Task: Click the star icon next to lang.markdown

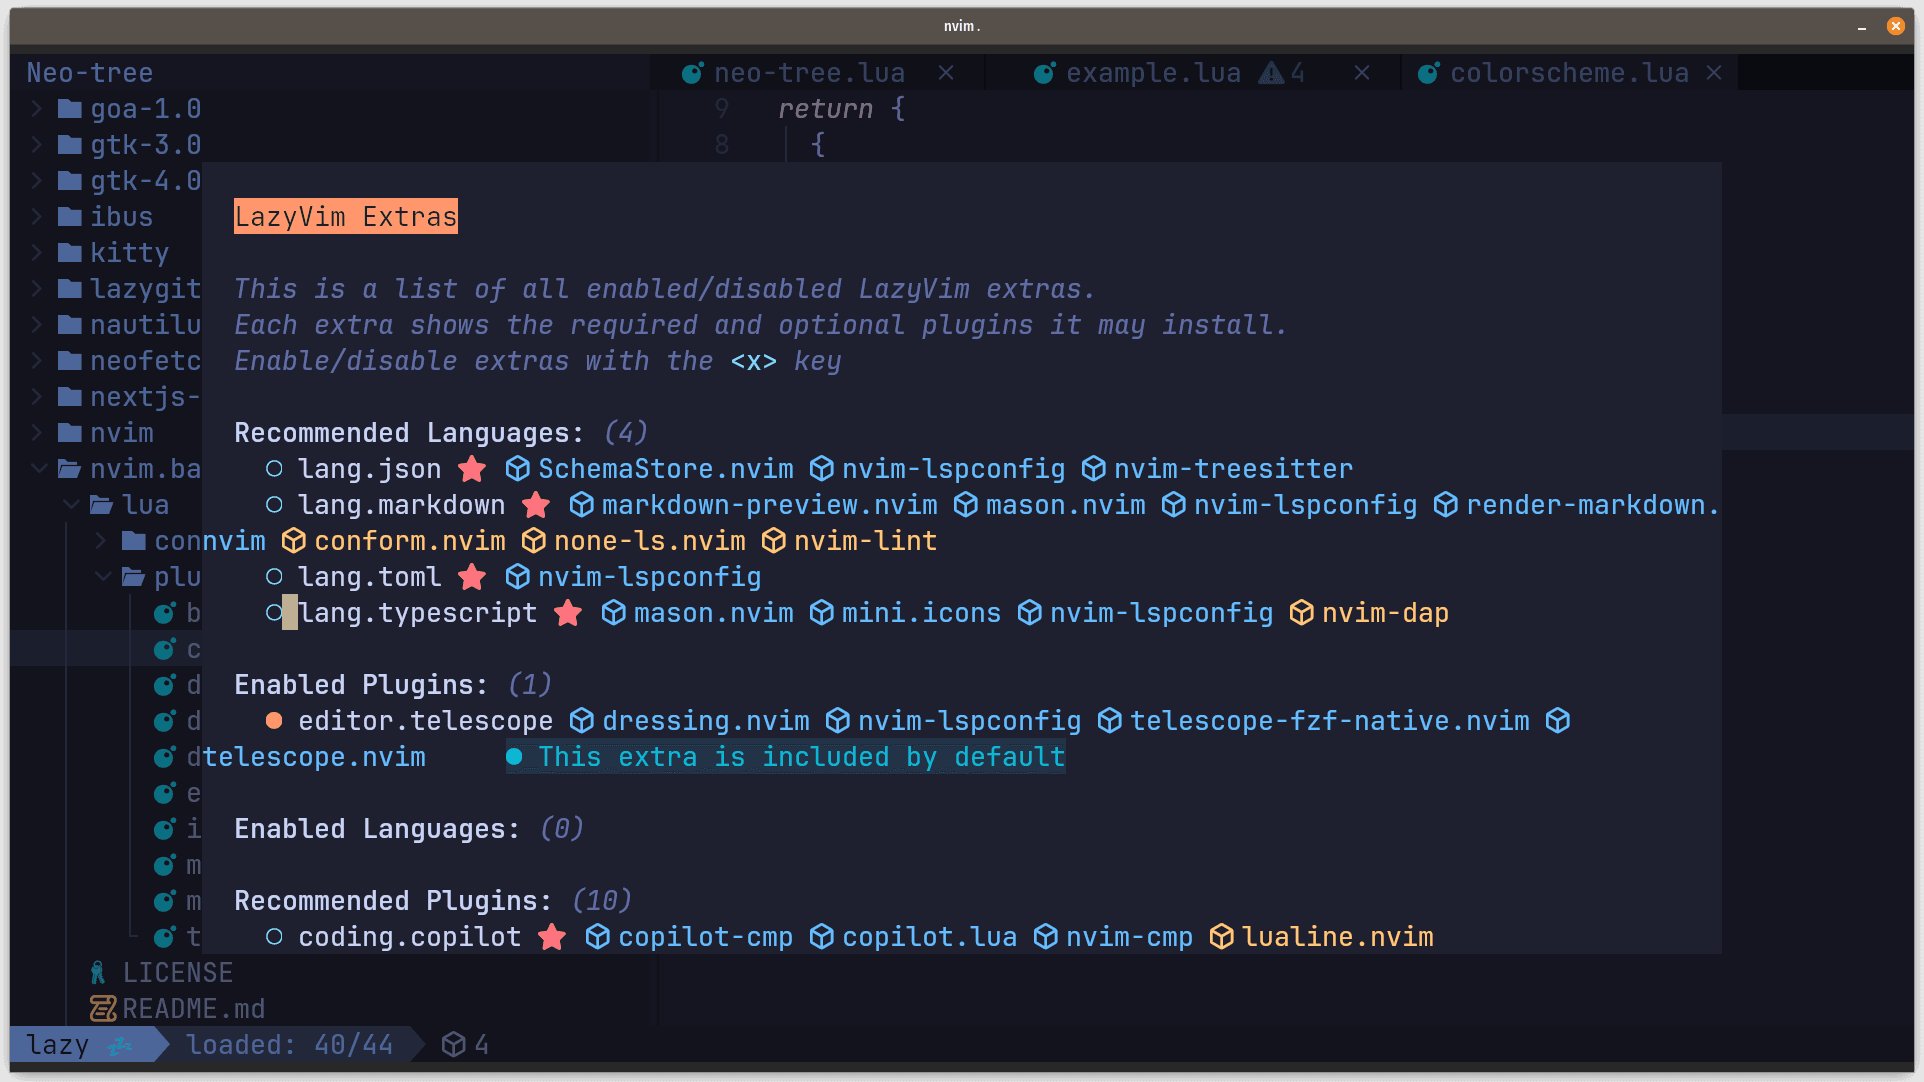Action: pos(536,505)
